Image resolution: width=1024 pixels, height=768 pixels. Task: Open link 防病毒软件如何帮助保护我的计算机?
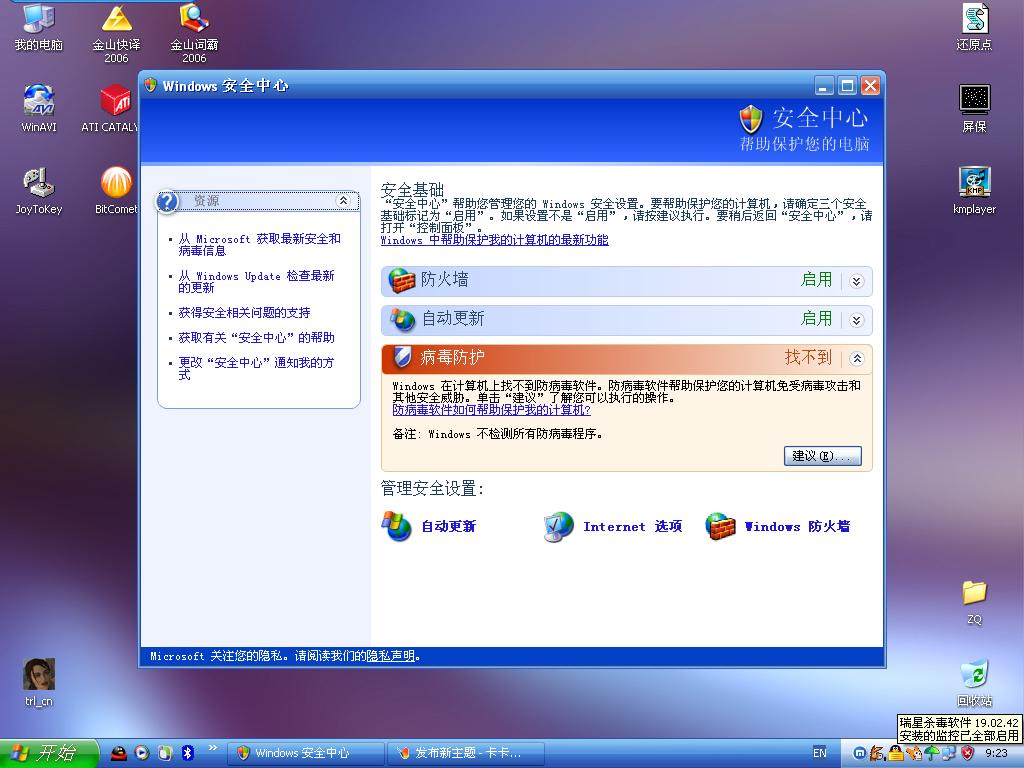[491, 409]
